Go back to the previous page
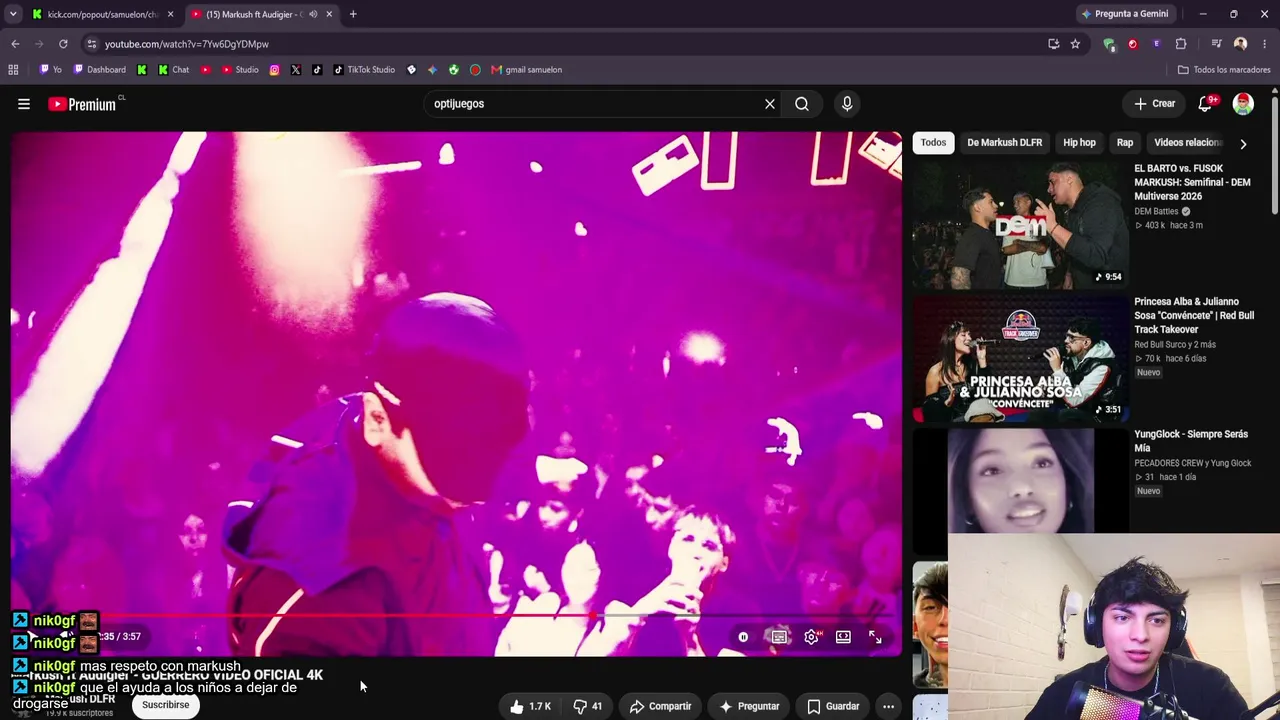1280x720 pixels. click(15, 44)
